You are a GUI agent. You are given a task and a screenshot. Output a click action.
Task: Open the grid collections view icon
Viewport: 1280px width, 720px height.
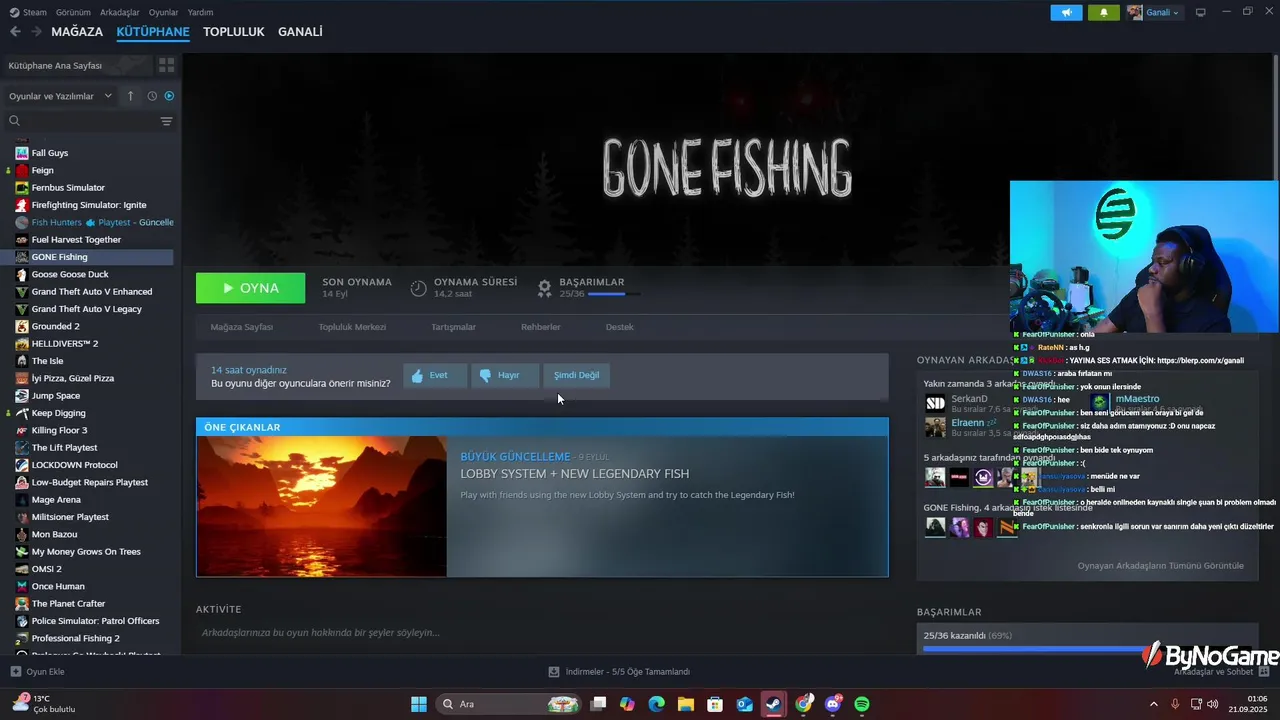click(166, 65)
